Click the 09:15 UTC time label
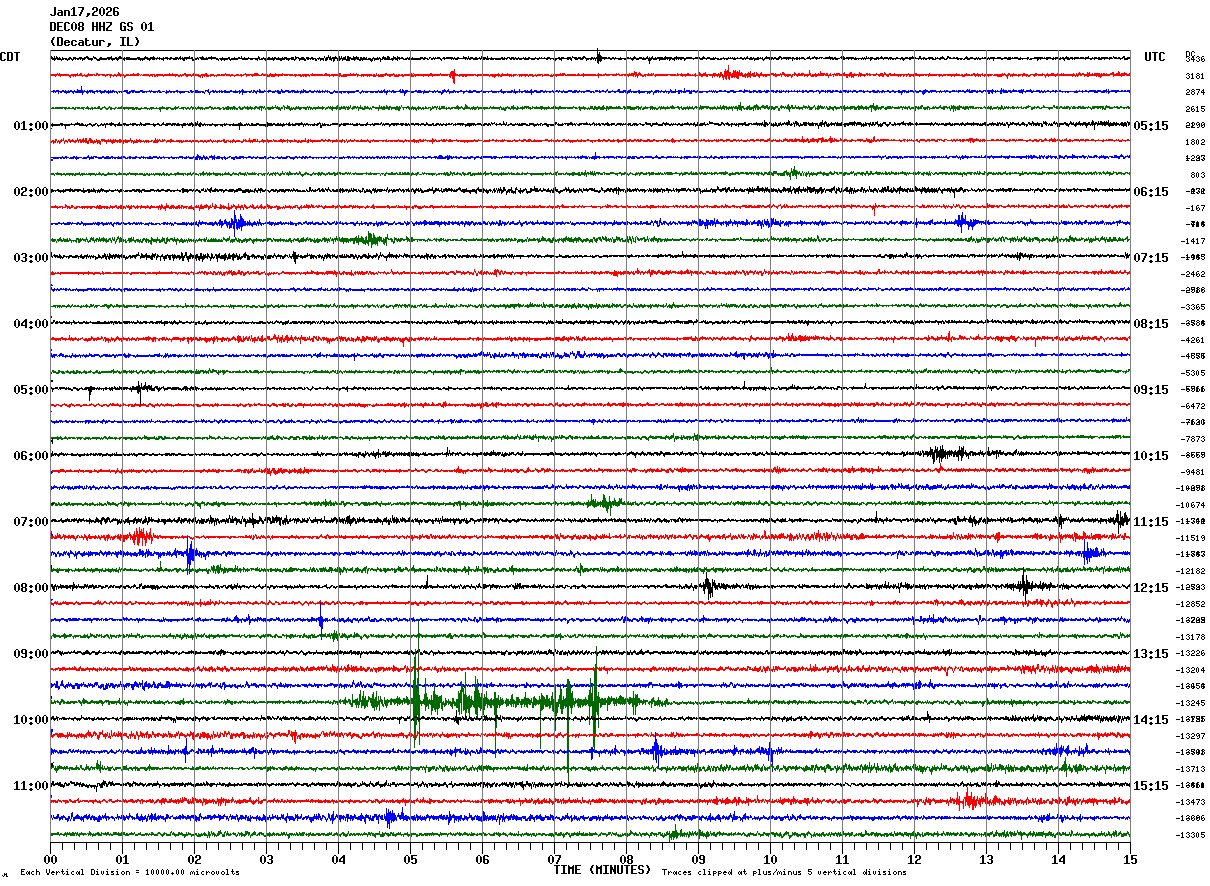Viewport: 1210px width, 886px height. [x=1151, y=390]
